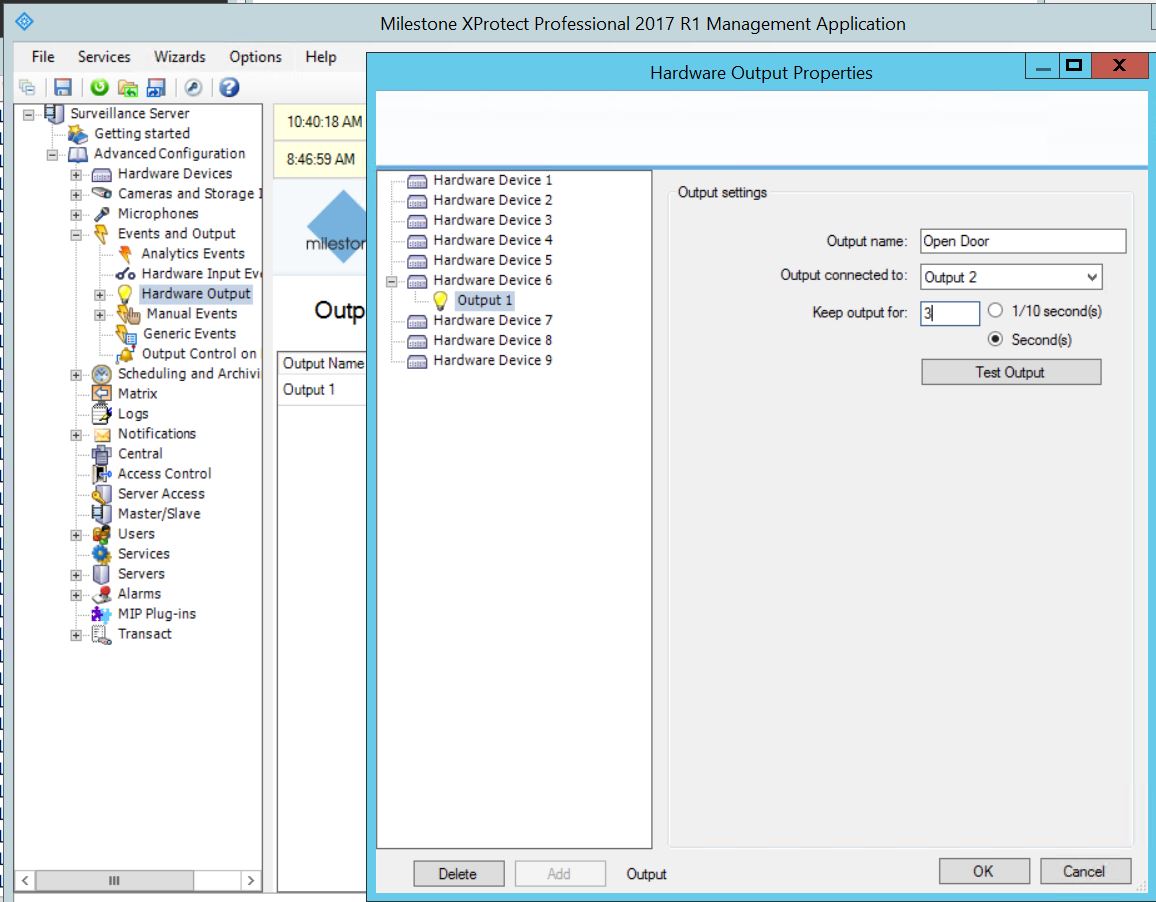1156x902 pixels.
Task: Select the Second(s) radio button
Action: (x=995, y=339)
